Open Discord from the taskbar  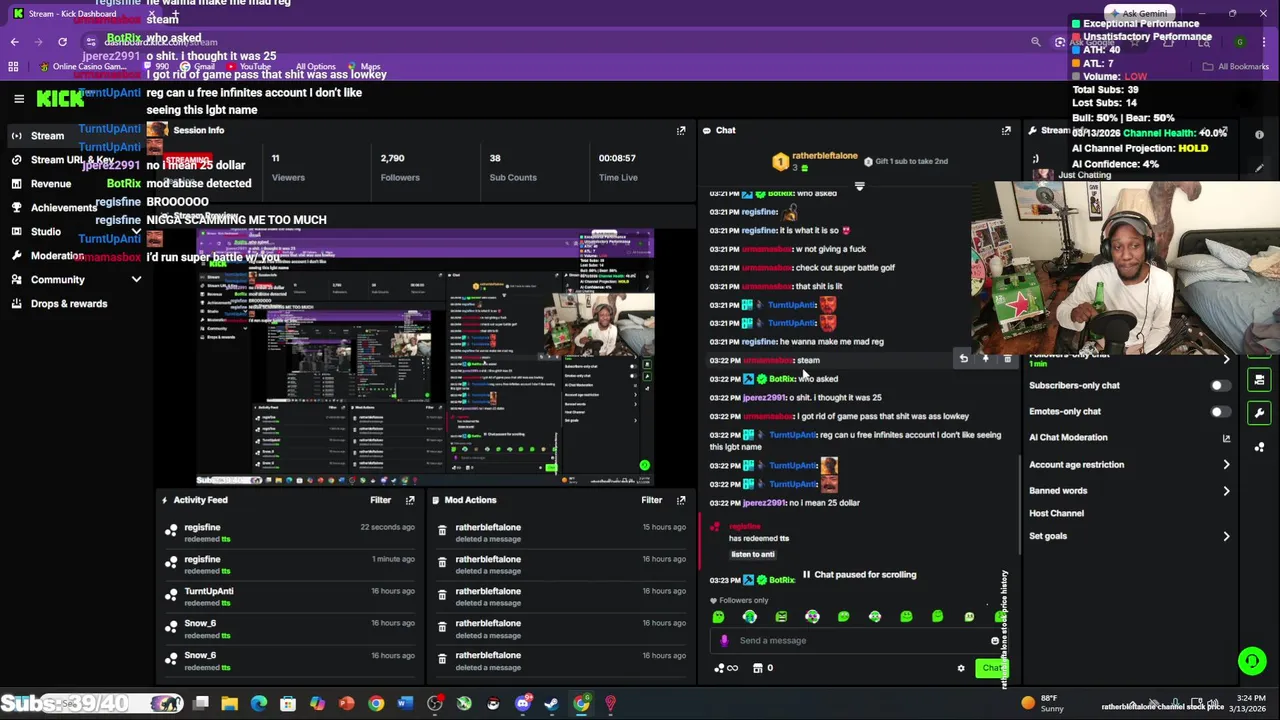522,704
